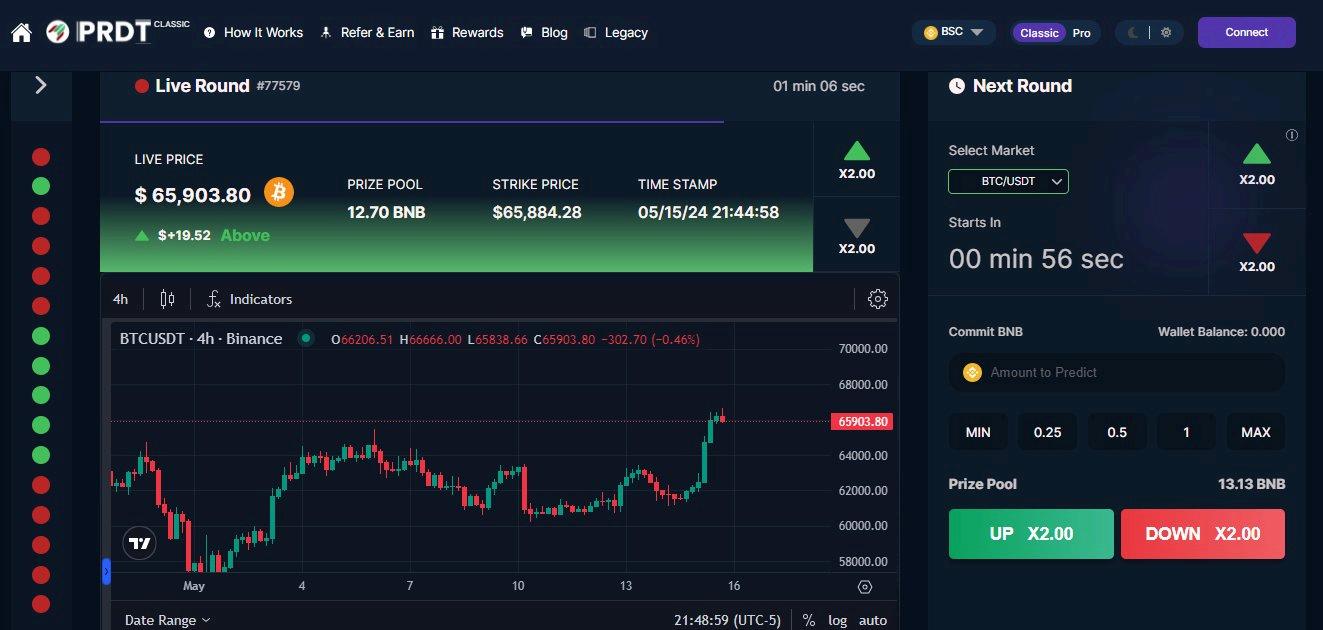Set commit amount to MIN

(978, 432)
